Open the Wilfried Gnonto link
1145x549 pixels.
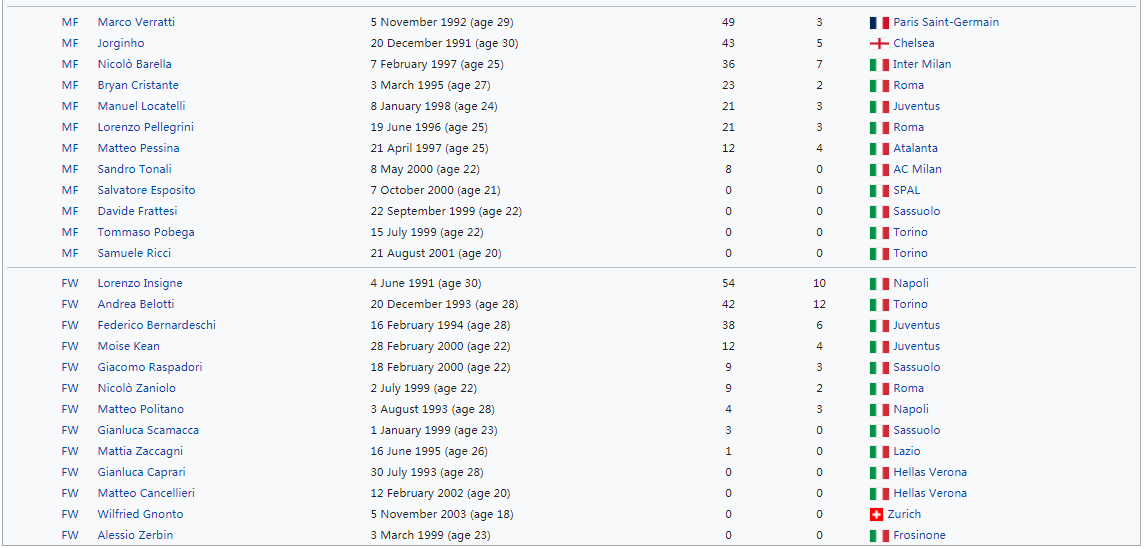[x=140, y=515]
